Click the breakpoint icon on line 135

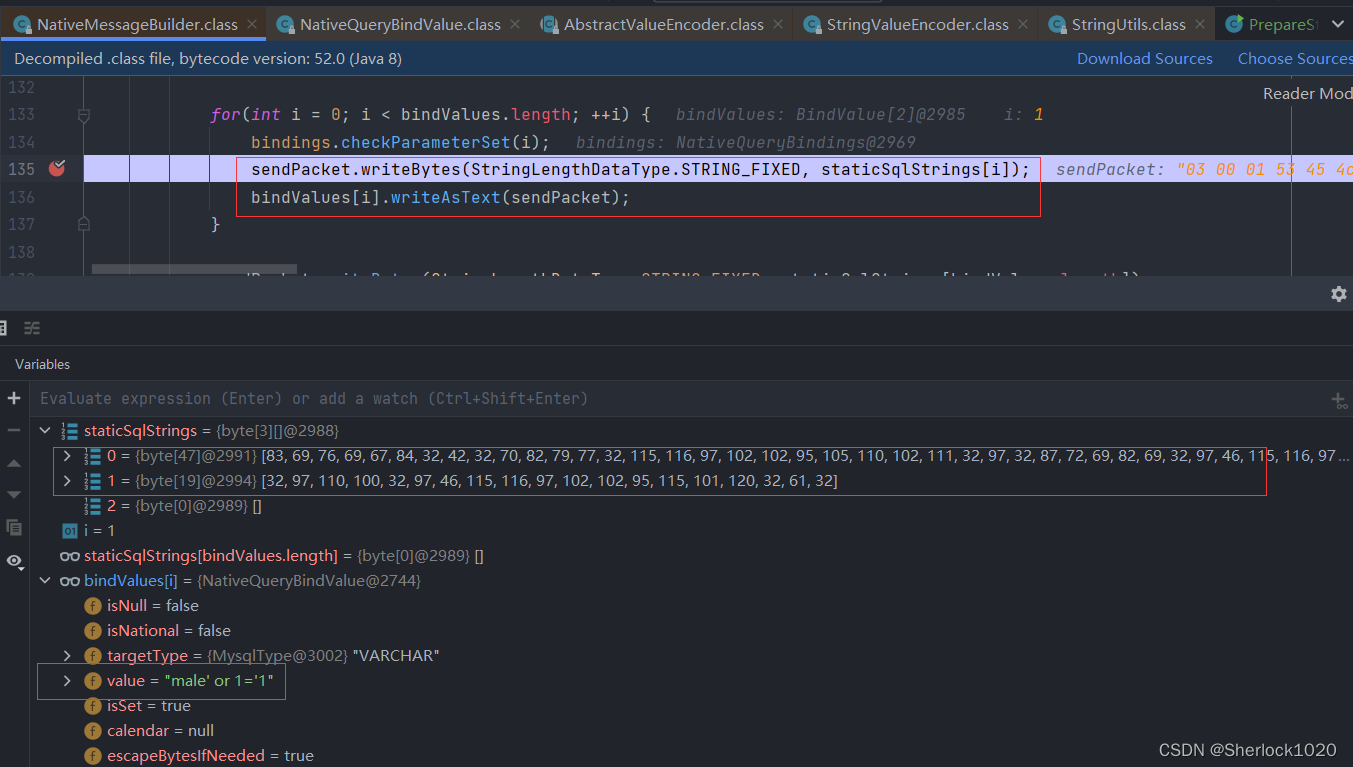57,168
